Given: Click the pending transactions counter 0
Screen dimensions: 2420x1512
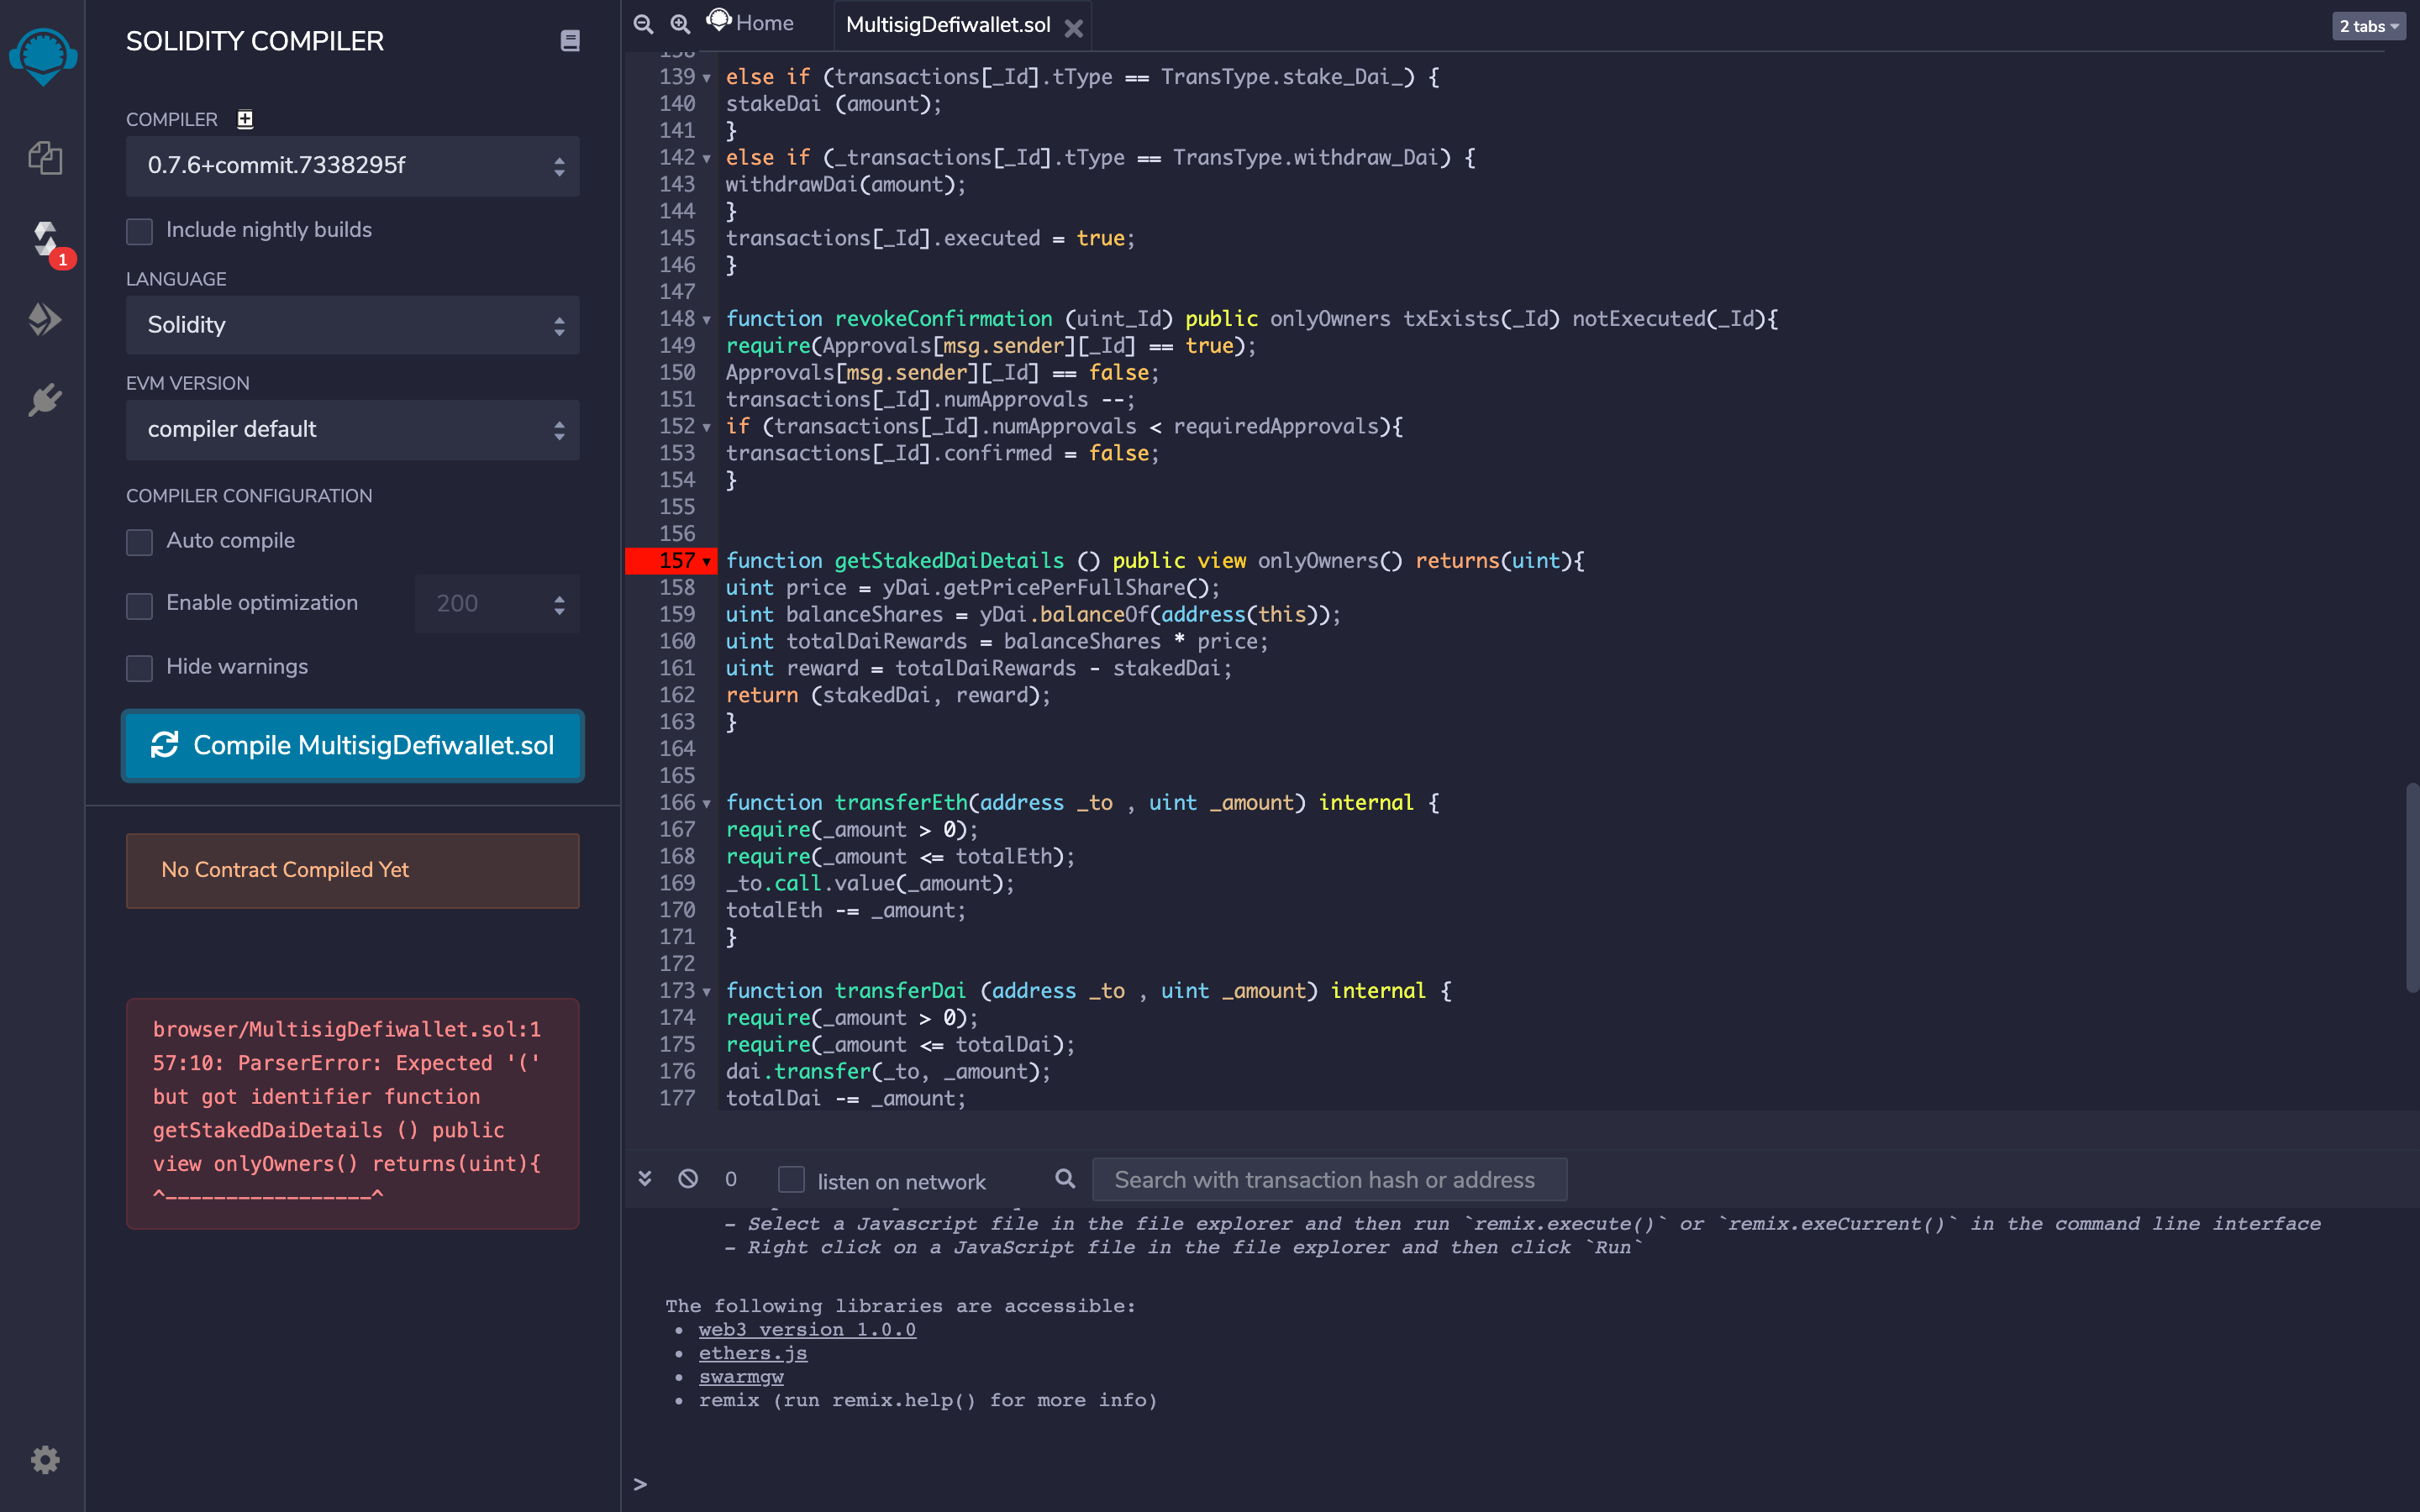Looking at the screenshot, I should tap(731, 1179).
